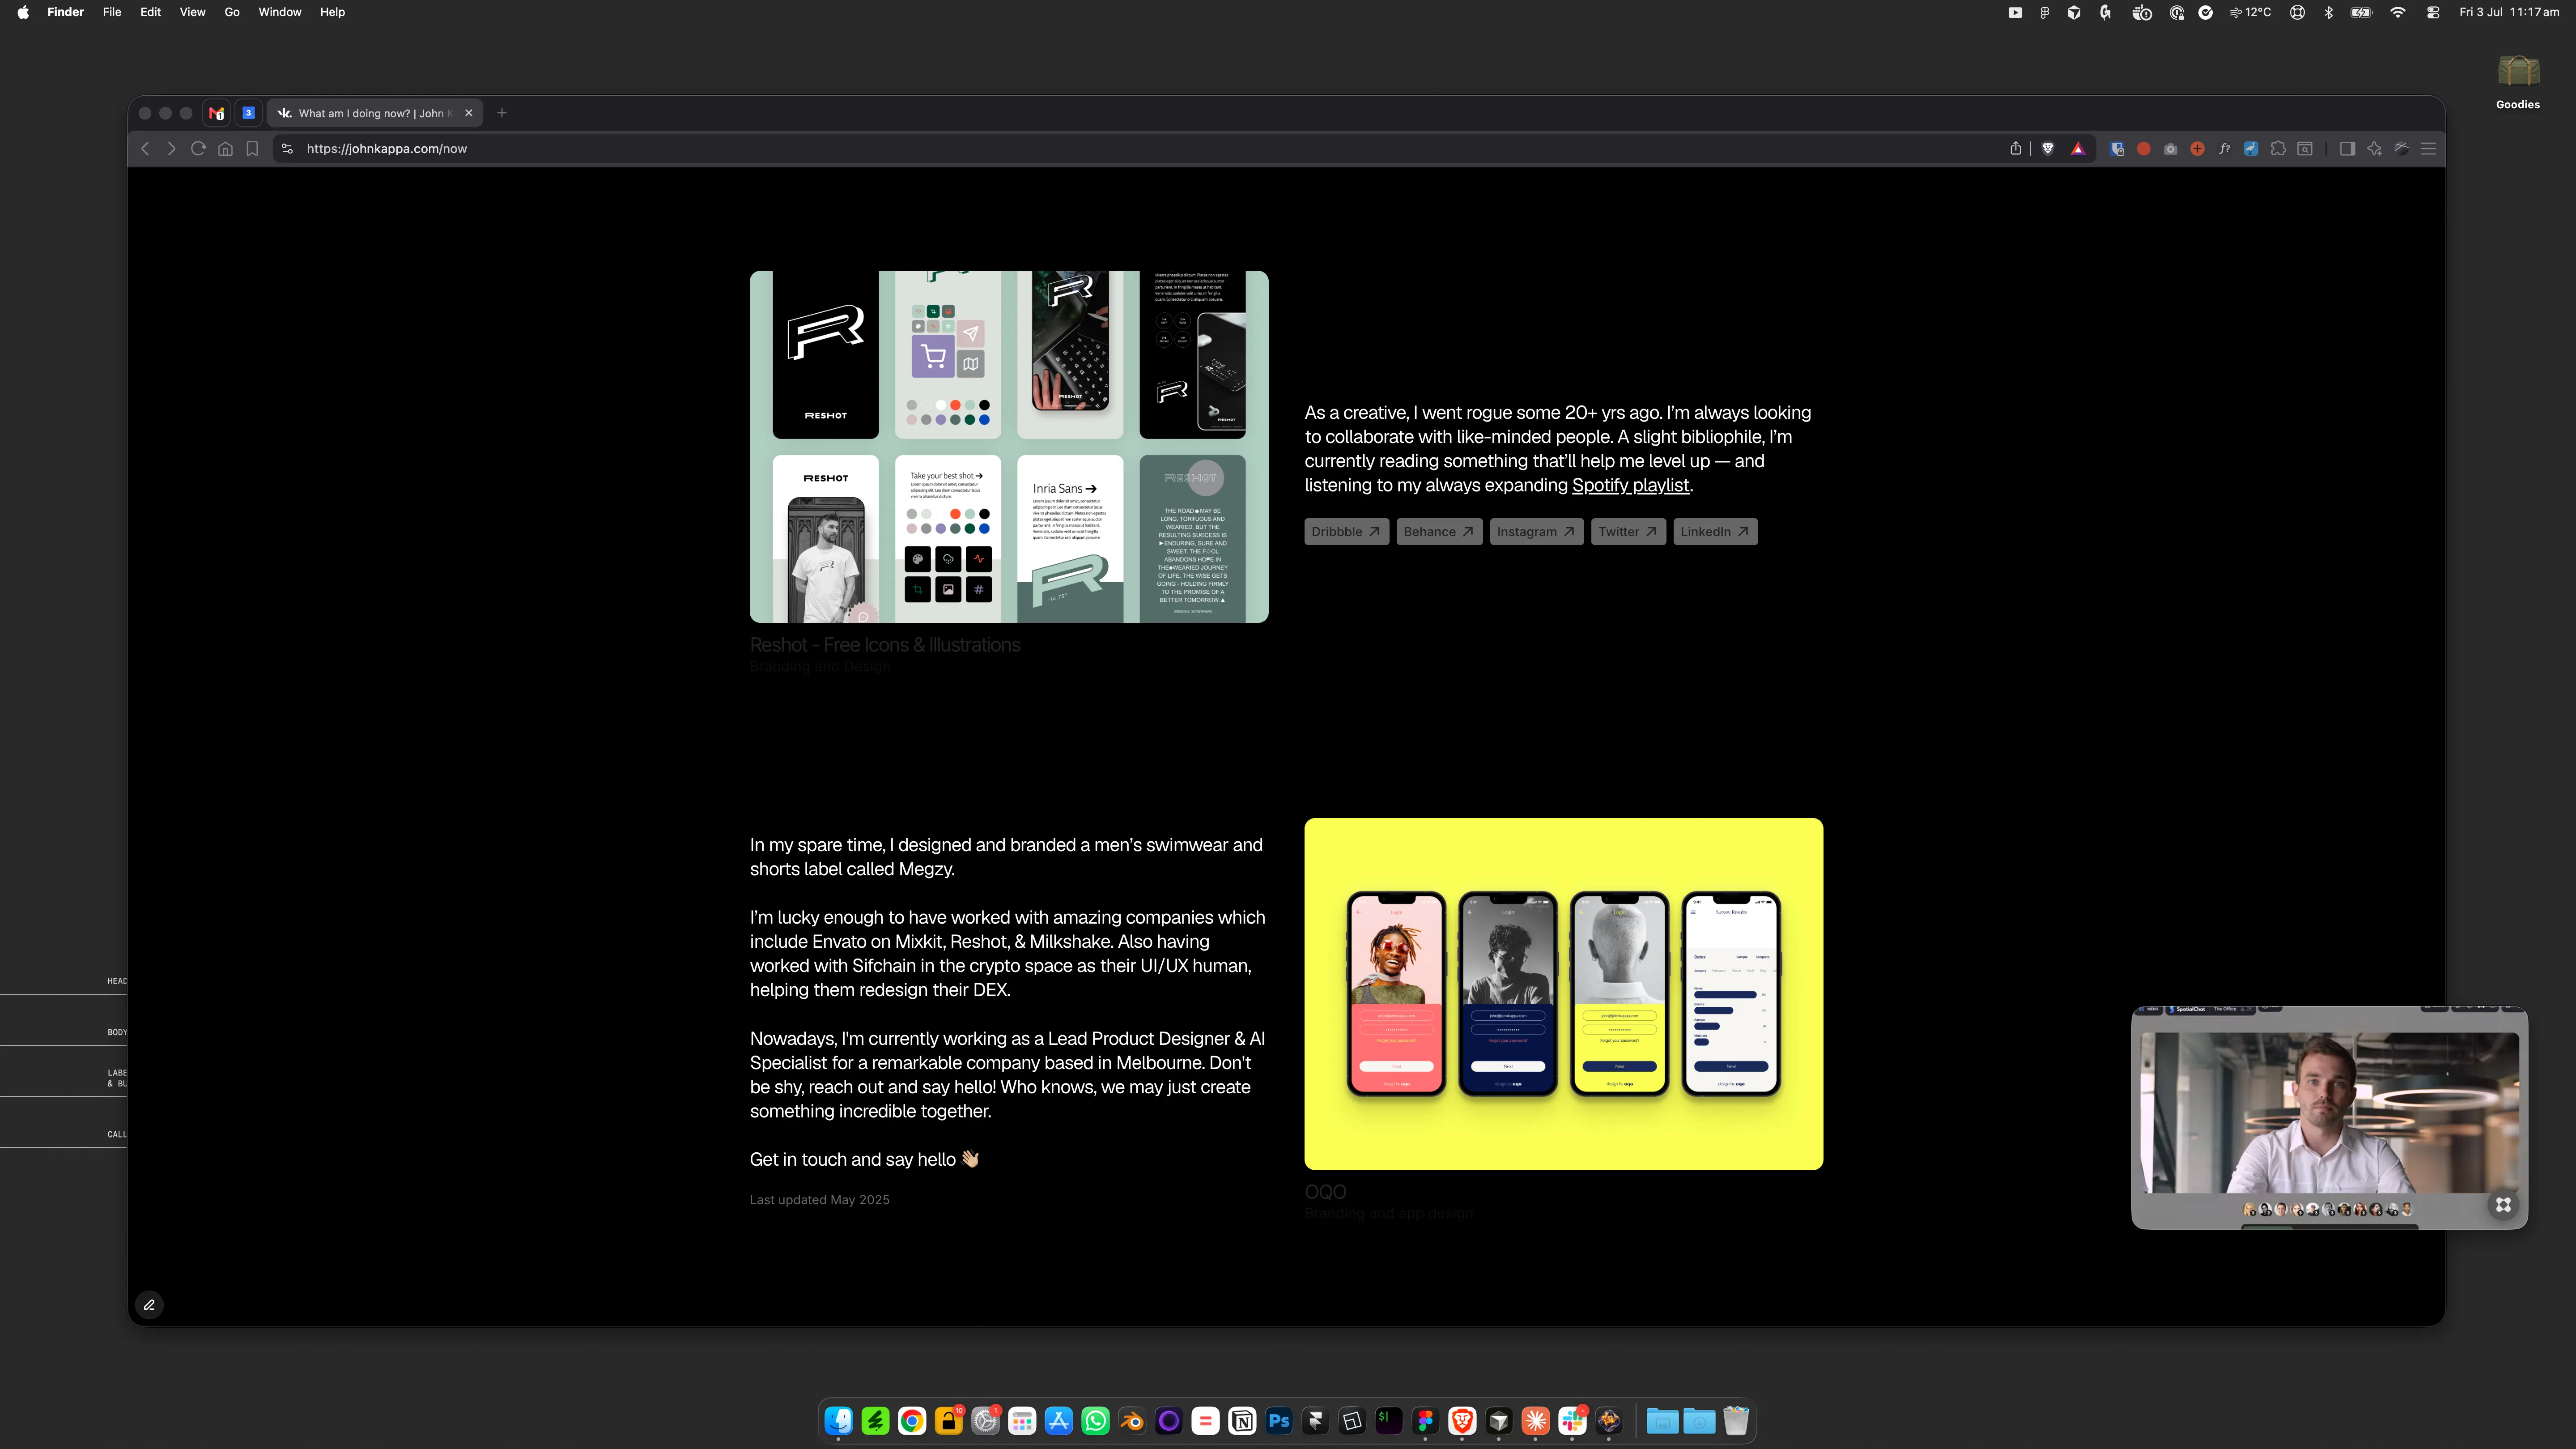Open the Bluetooth status menu
This screenshot has height=1449, width=2576.
click(2329, 12)
